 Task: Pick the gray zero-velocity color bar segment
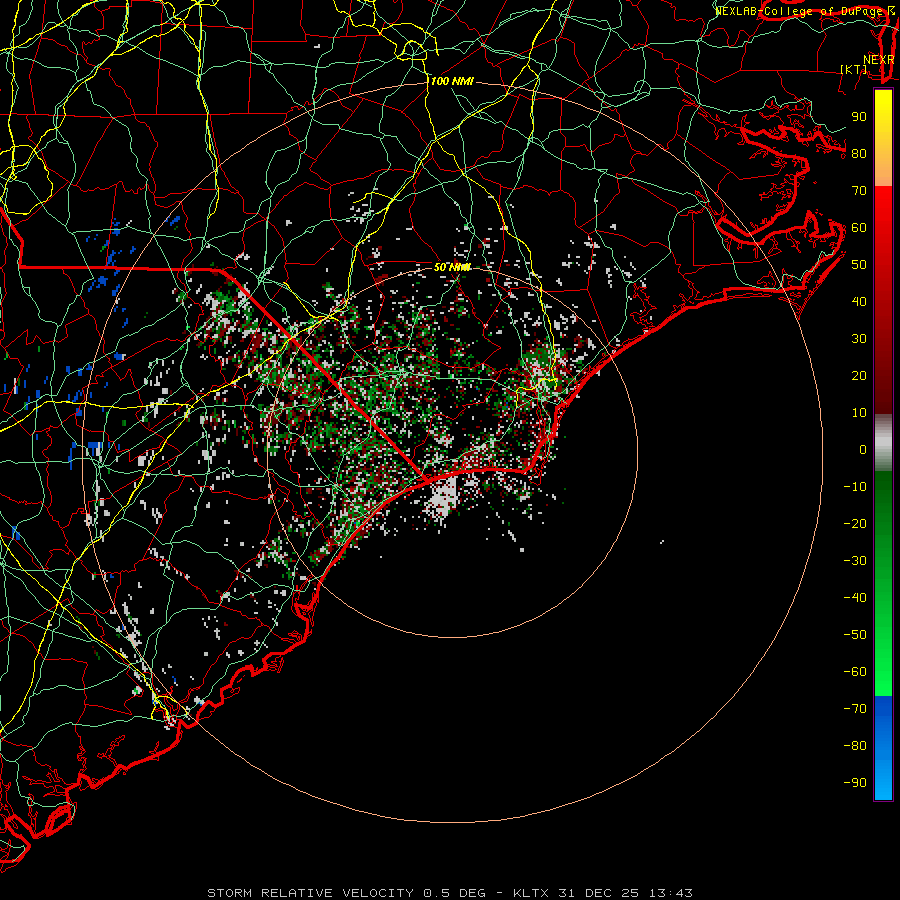883,443
